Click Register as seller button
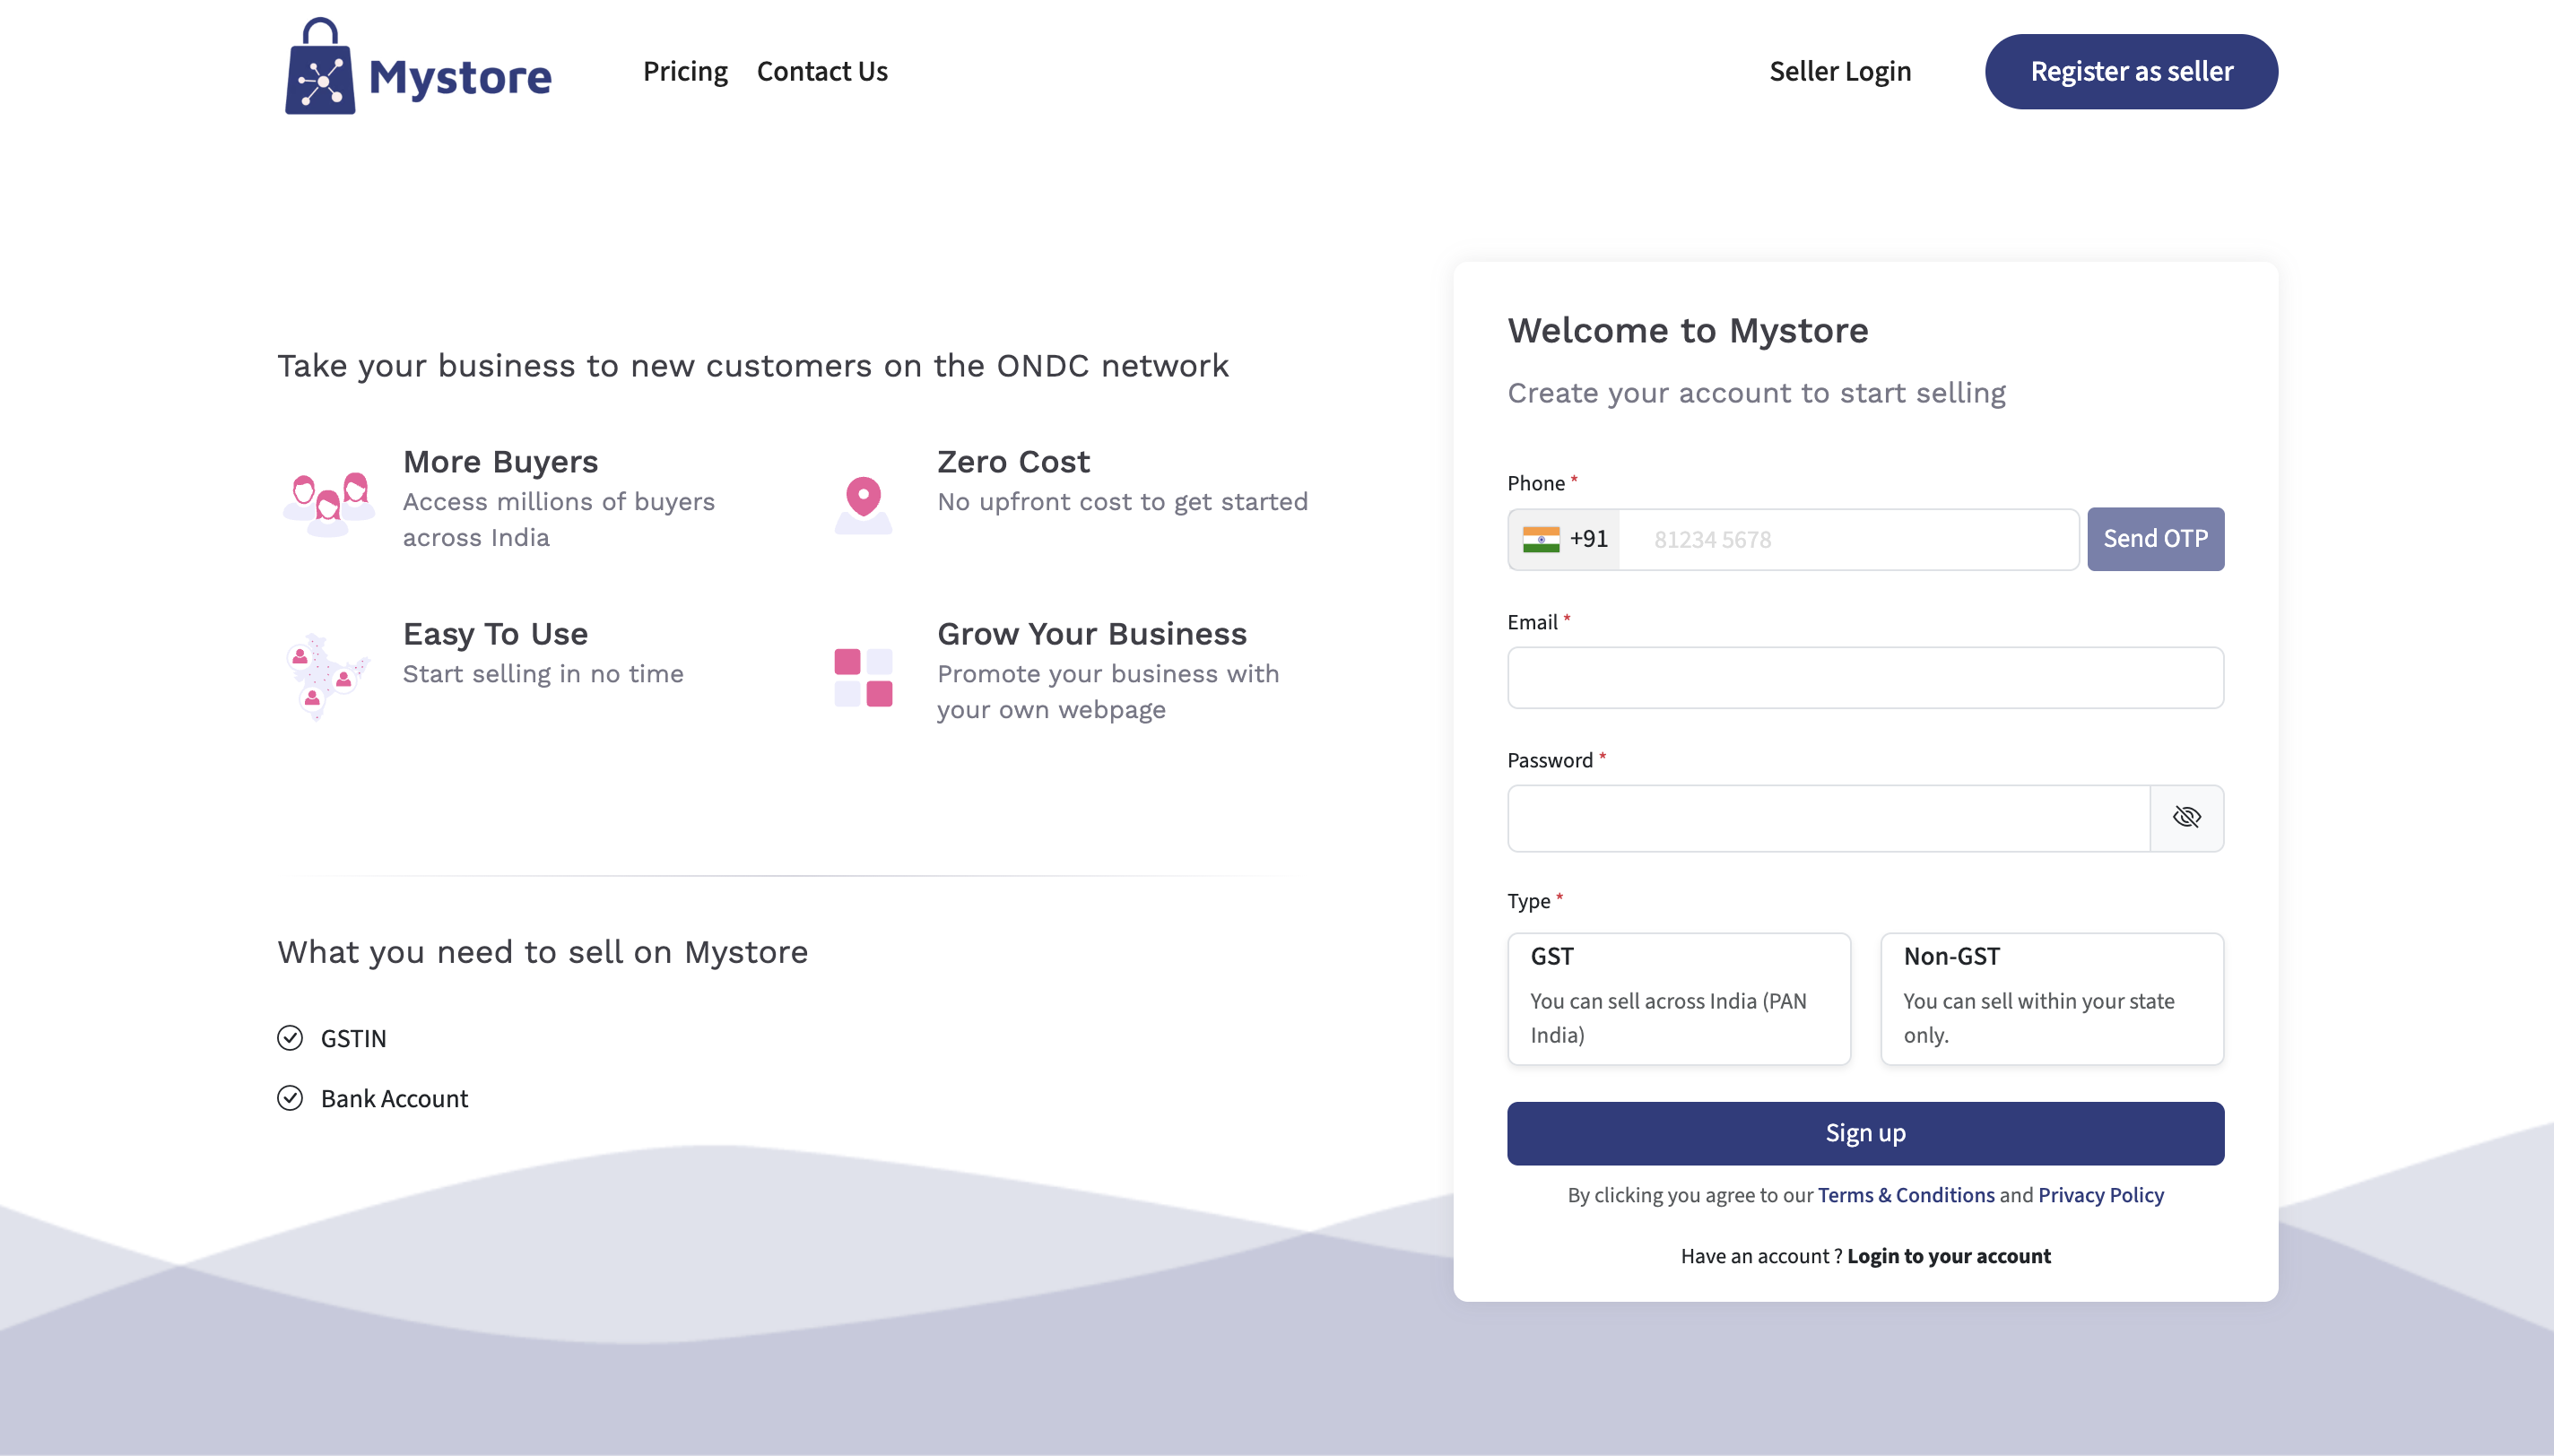This screenshot has height=1456, width=2554. pyautogui.click(x=2131, y=71)
